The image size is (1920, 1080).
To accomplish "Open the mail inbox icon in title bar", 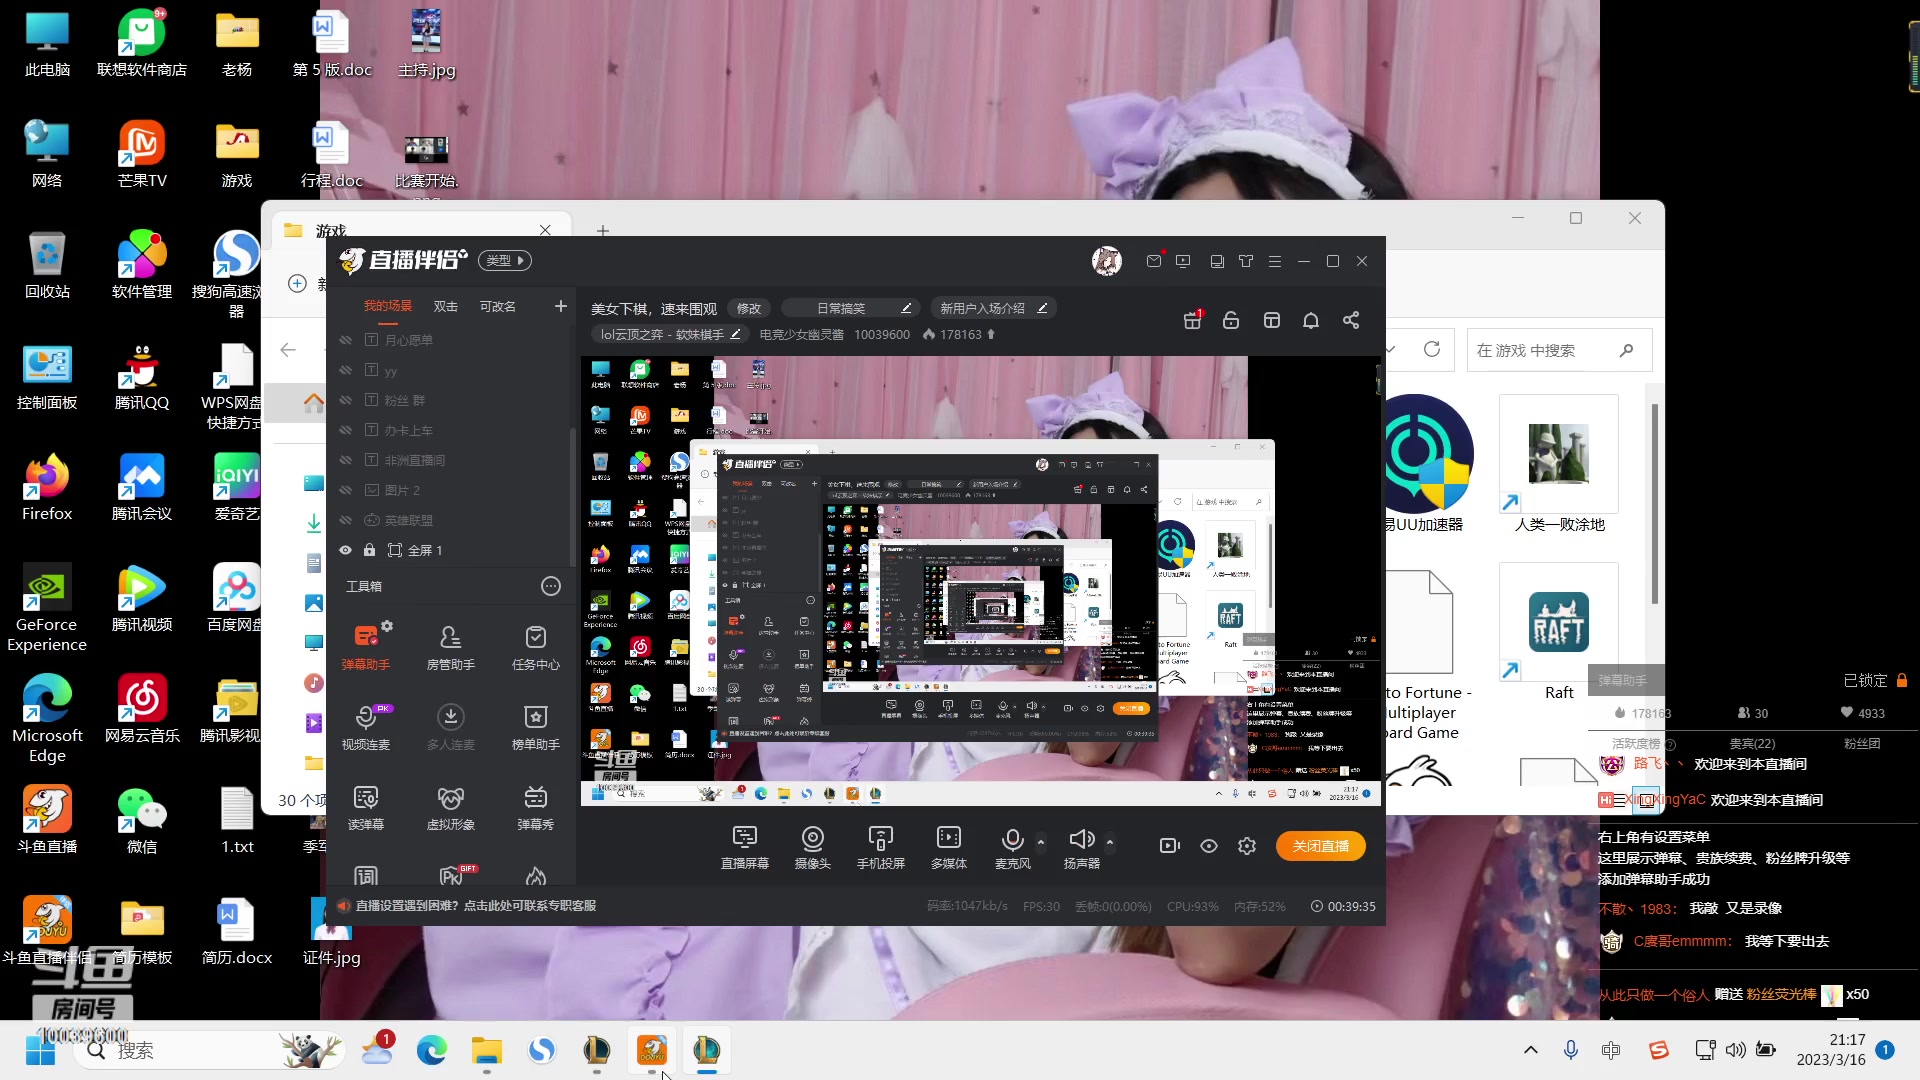I will (1154, 261).
